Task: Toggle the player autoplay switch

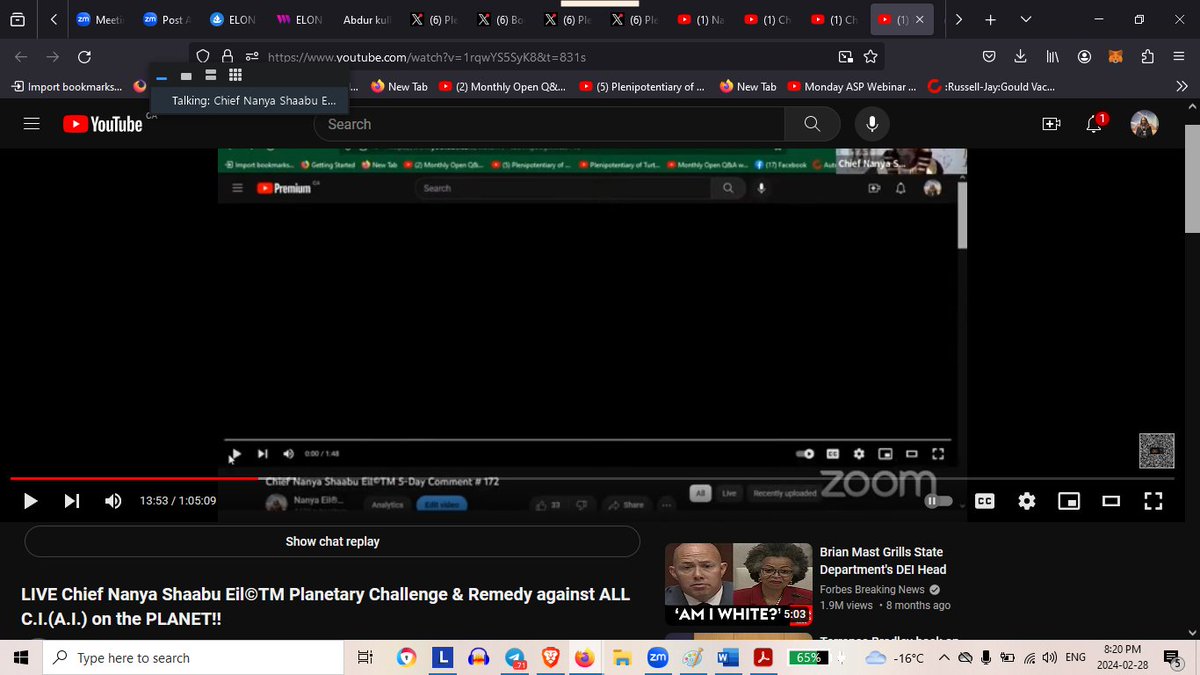Action: click(938, 501)
